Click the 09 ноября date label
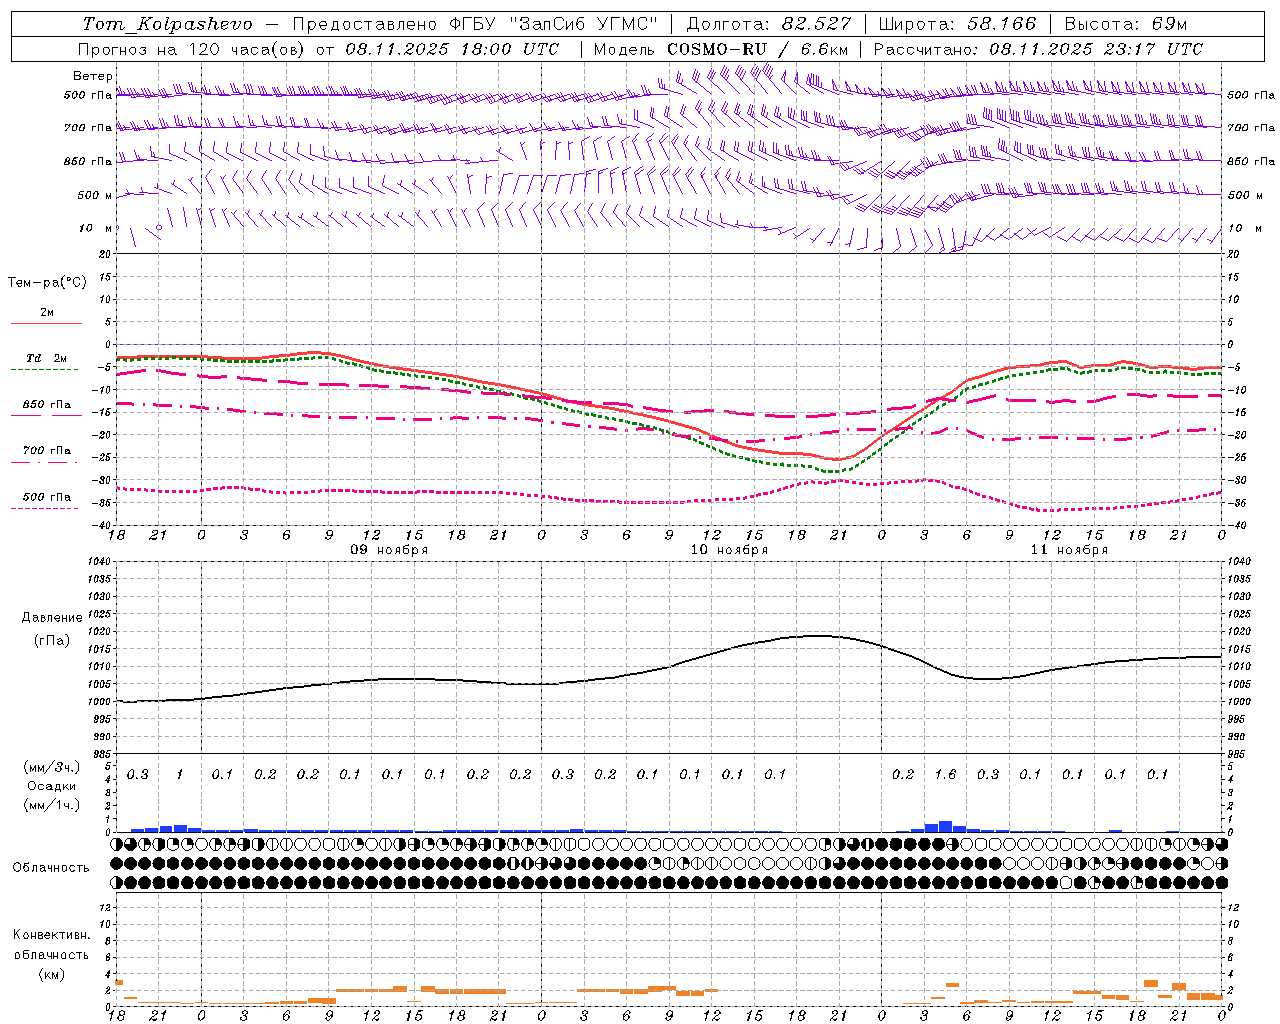Viewport: 1280px width, 1024px height. [x=389, y=550]
